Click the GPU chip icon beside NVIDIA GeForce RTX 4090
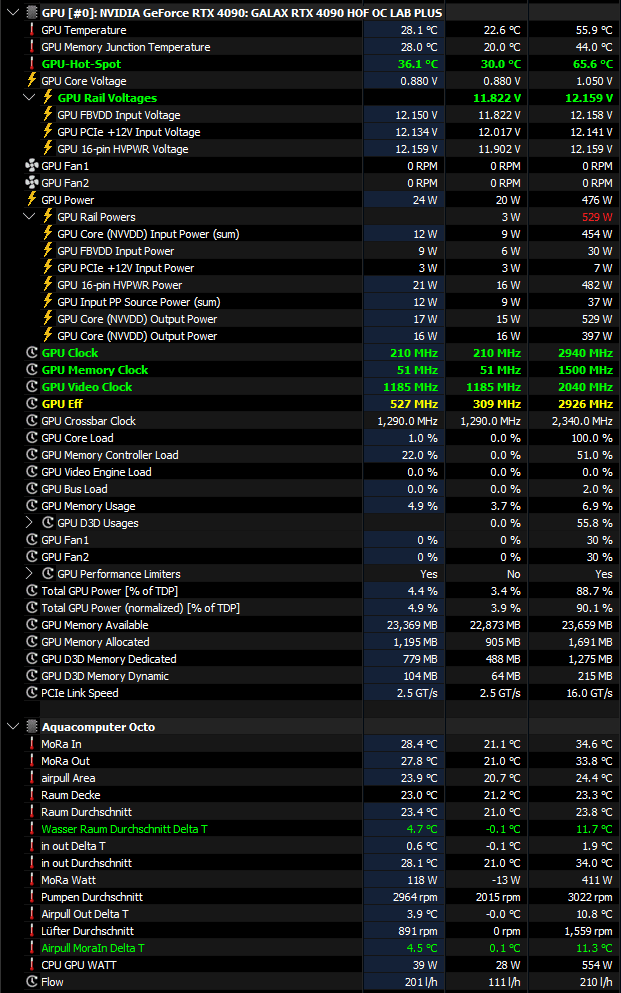This screenshot has width=621, height=993. click(x=32, y=13)
